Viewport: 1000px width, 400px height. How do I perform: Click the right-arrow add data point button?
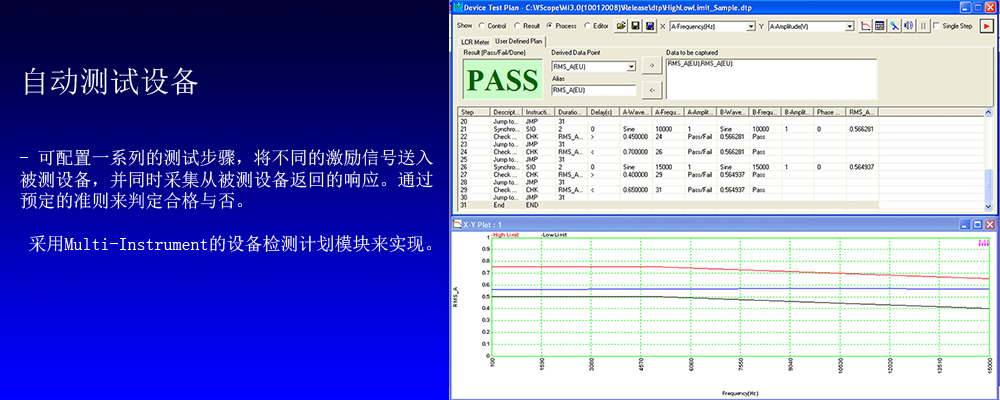pos(650,66)
